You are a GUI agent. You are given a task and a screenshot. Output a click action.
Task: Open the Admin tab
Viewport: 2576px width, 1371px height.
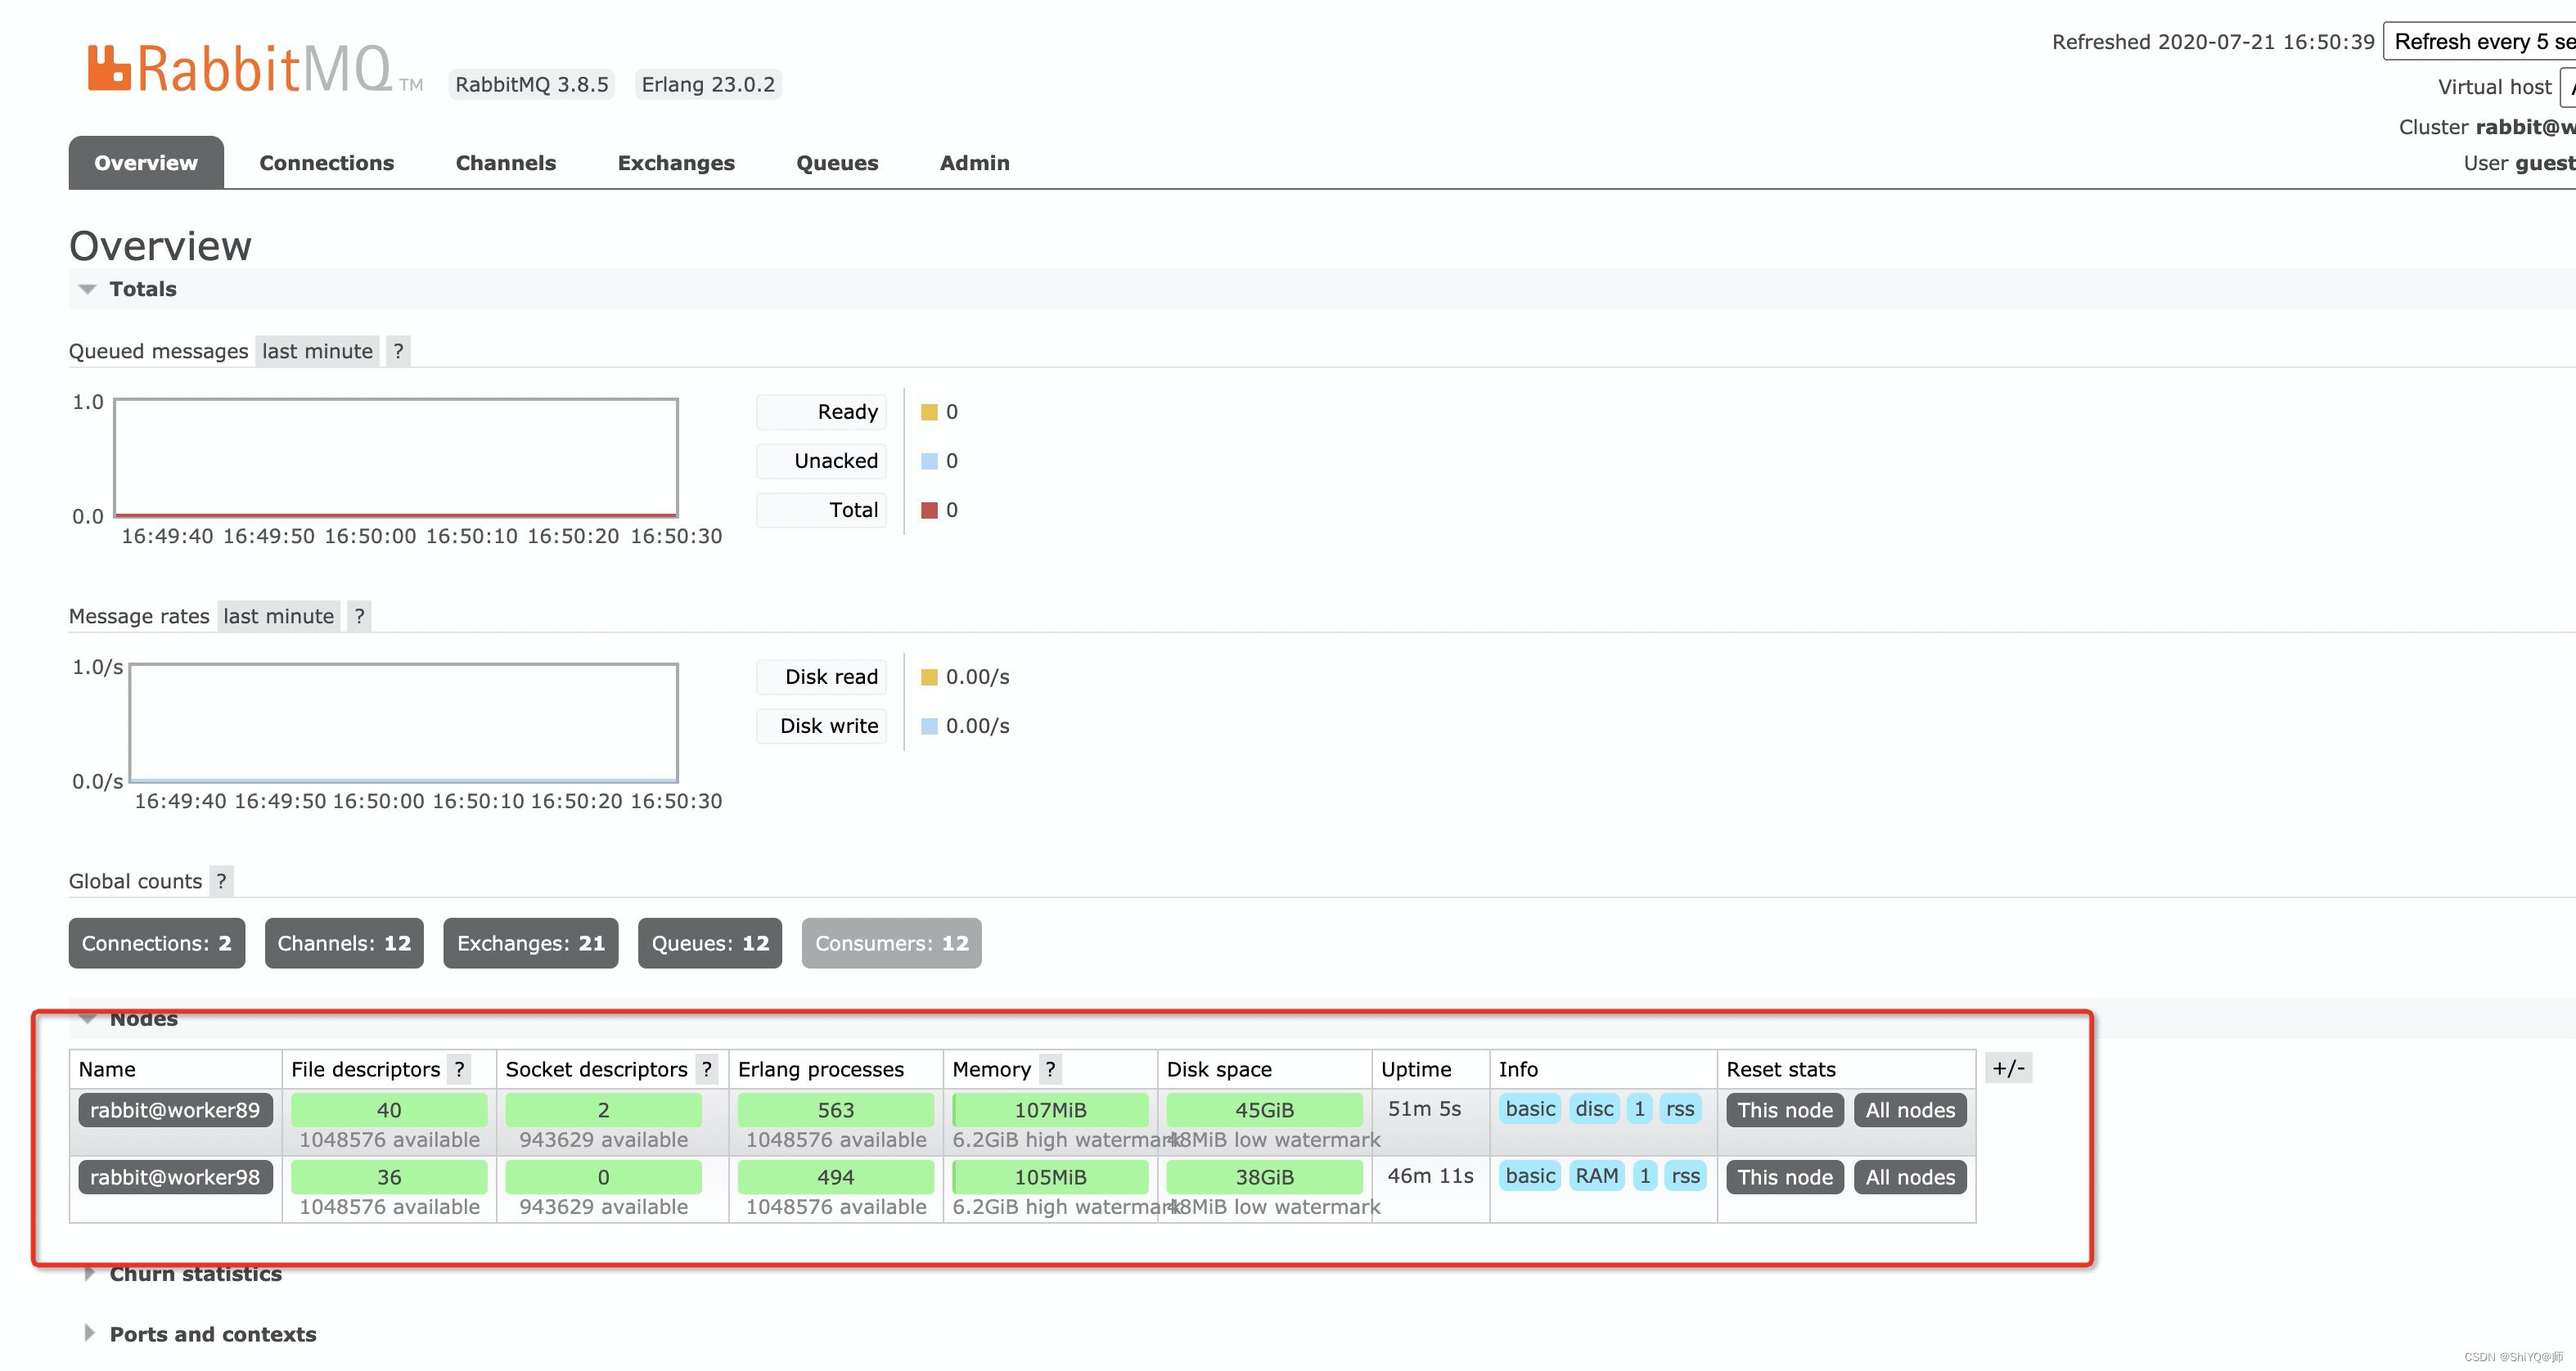tap(974, 162)
